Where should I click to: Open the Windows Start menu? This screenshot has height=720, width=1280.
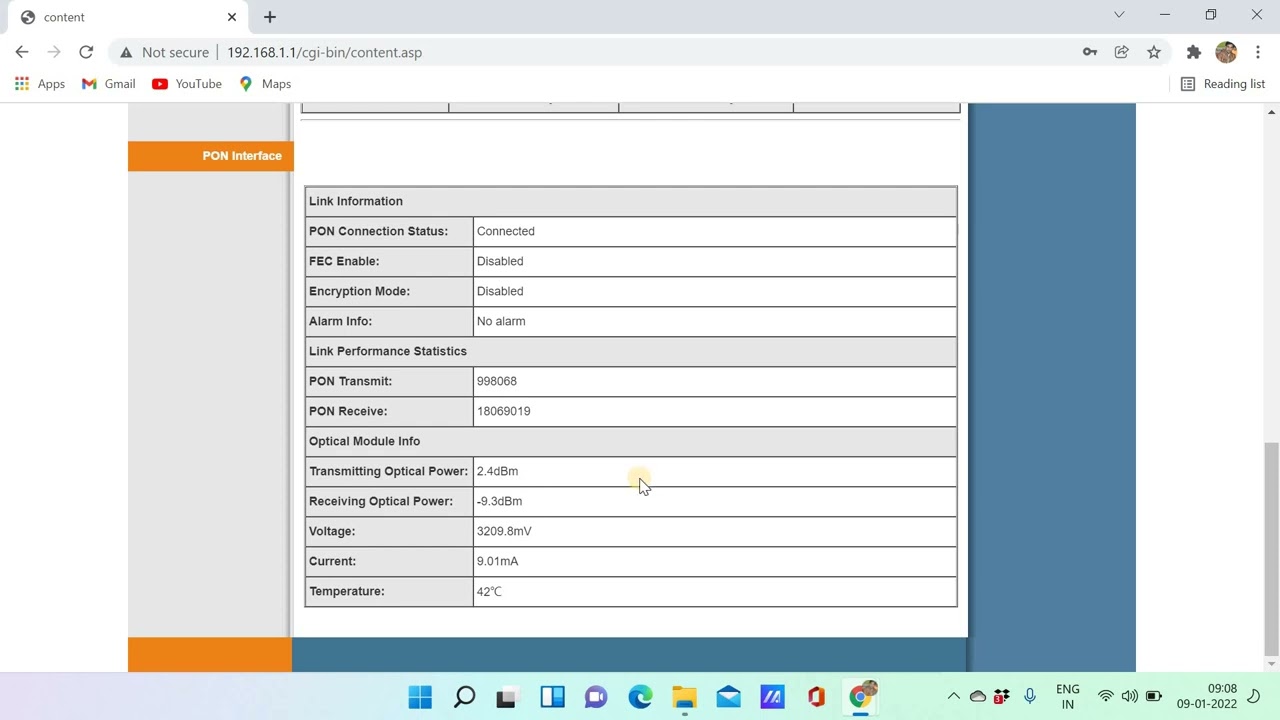(420, 697)
